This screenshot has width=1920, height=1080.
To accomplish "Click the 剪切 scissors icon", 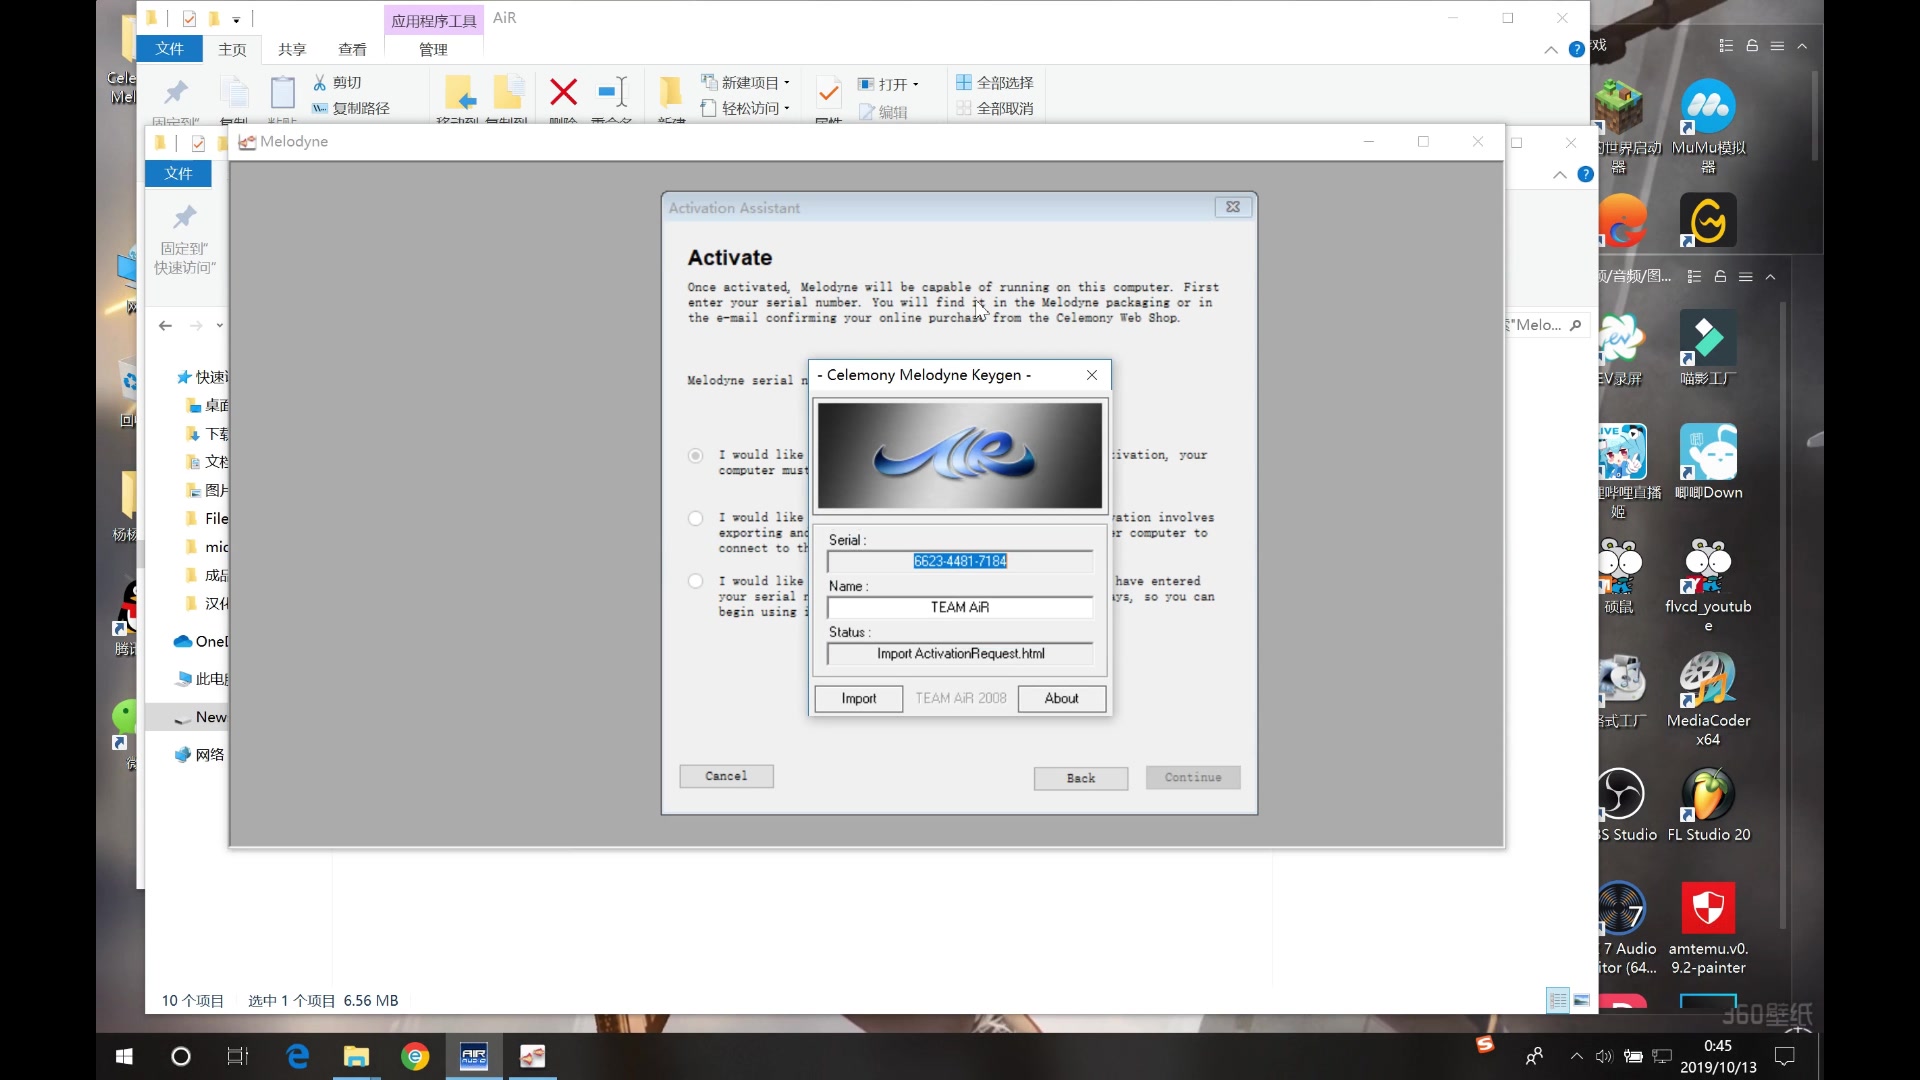I will pyautogui.click(x=319, y=82).
